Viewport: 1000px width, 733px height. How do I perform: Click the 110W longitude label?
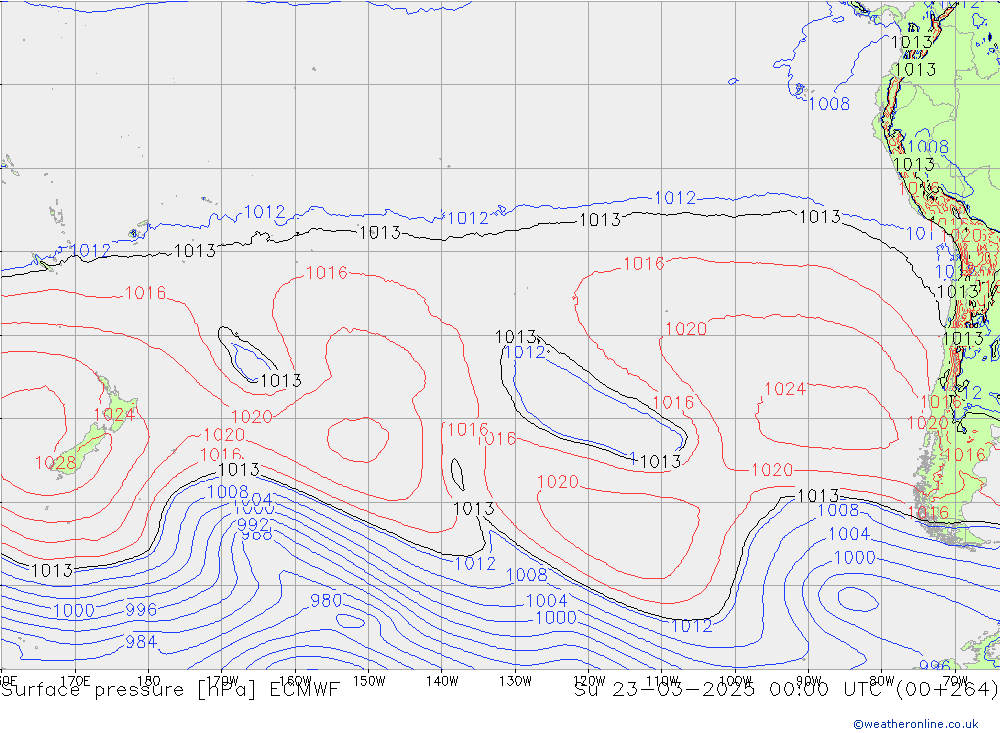tap(662, 681)
